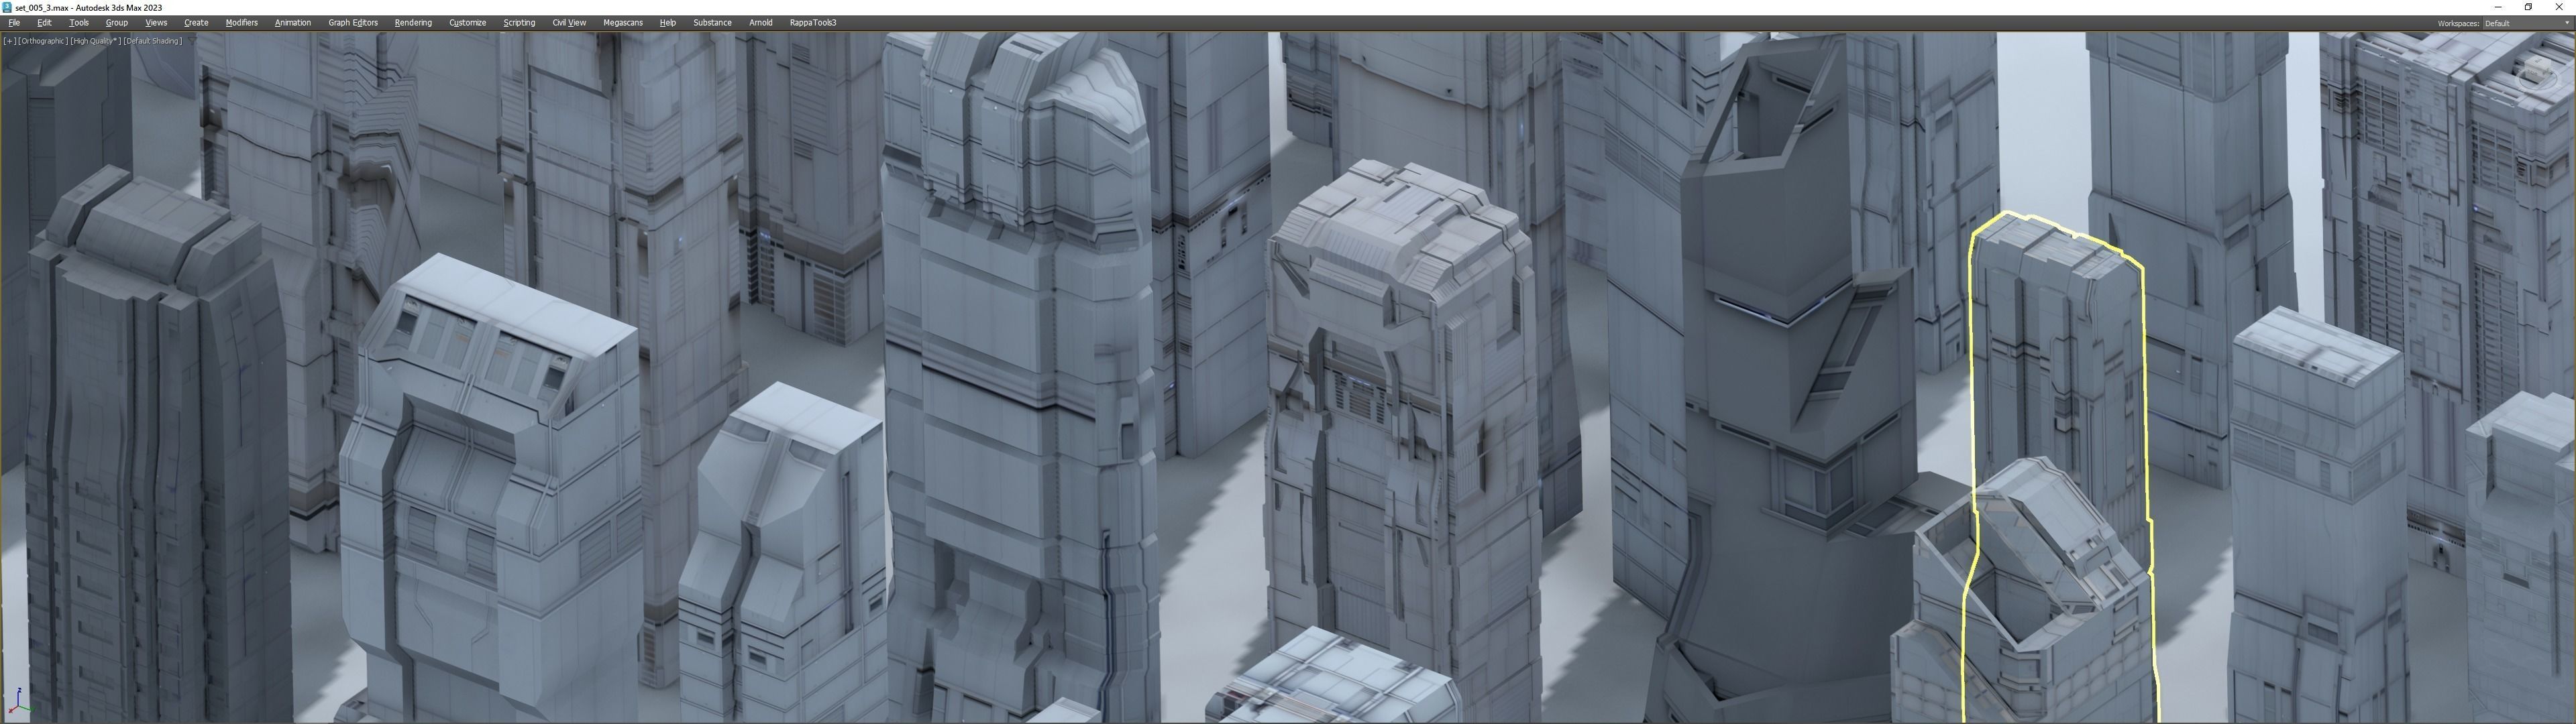Click the 3ds Max application icon

[7, 7]
